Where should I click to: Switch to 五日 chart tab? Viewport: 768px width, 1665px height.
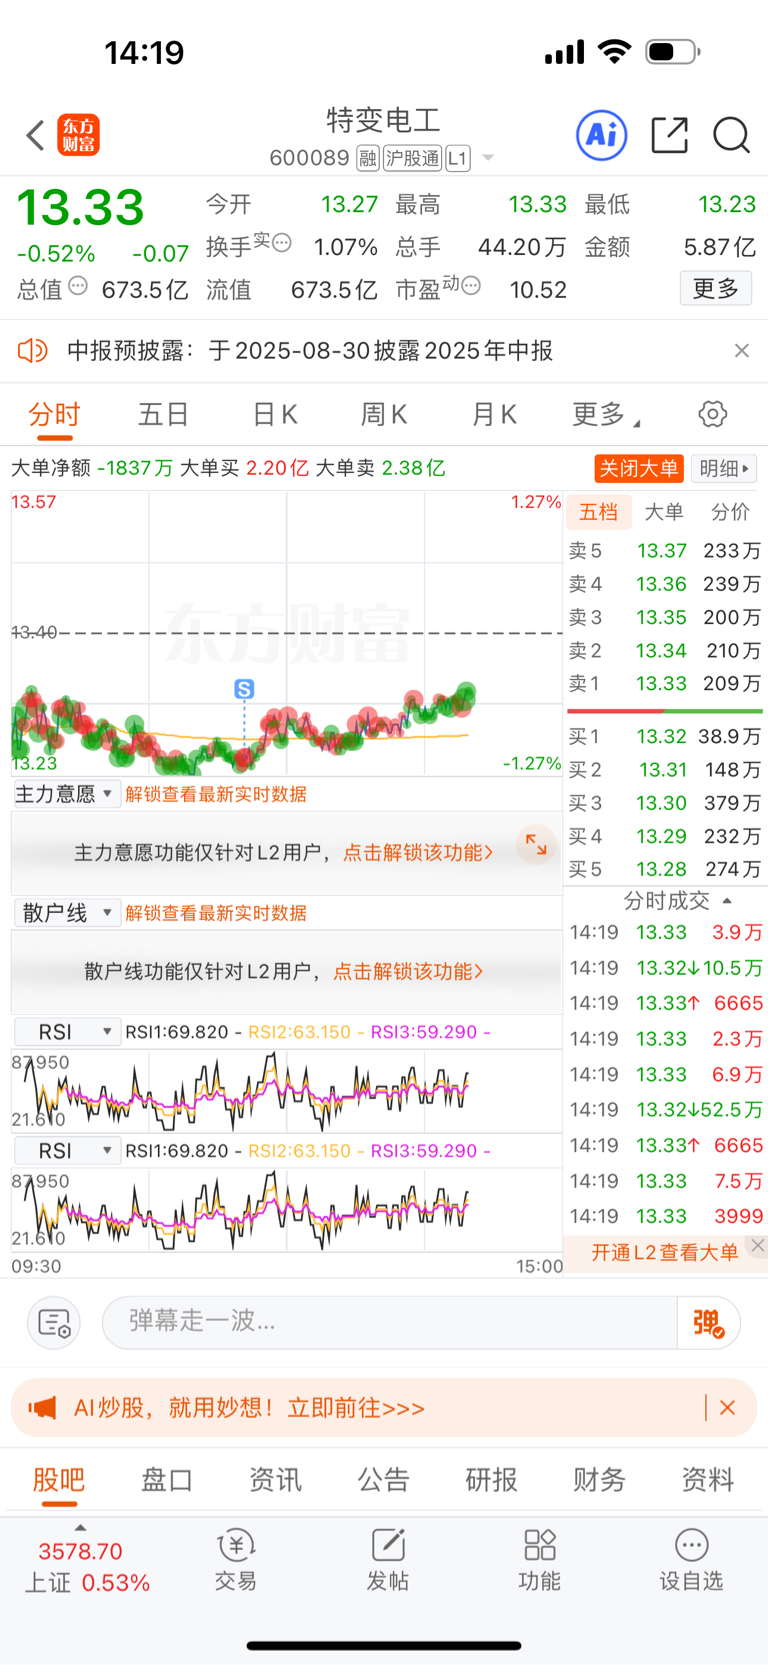pos(163,414)
